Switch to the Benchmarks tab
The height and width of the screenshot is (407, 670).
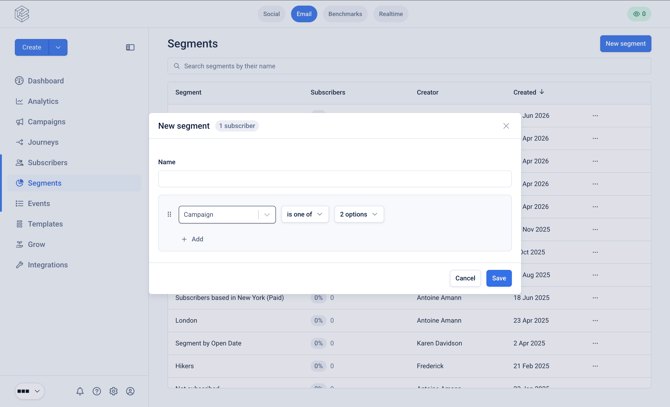click(x=345, y=14)
